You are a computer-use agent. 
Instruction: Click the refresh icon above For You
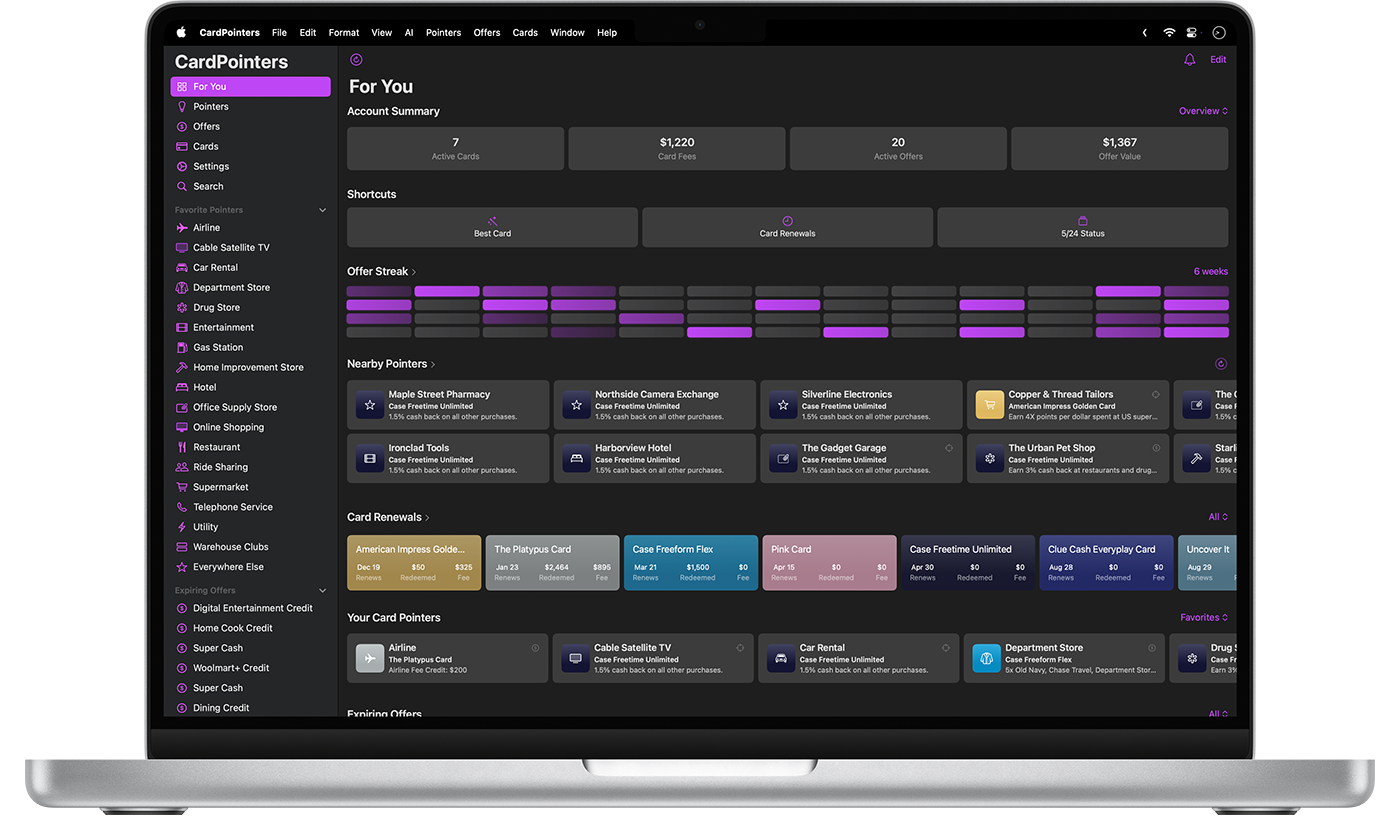coord(356,60)
